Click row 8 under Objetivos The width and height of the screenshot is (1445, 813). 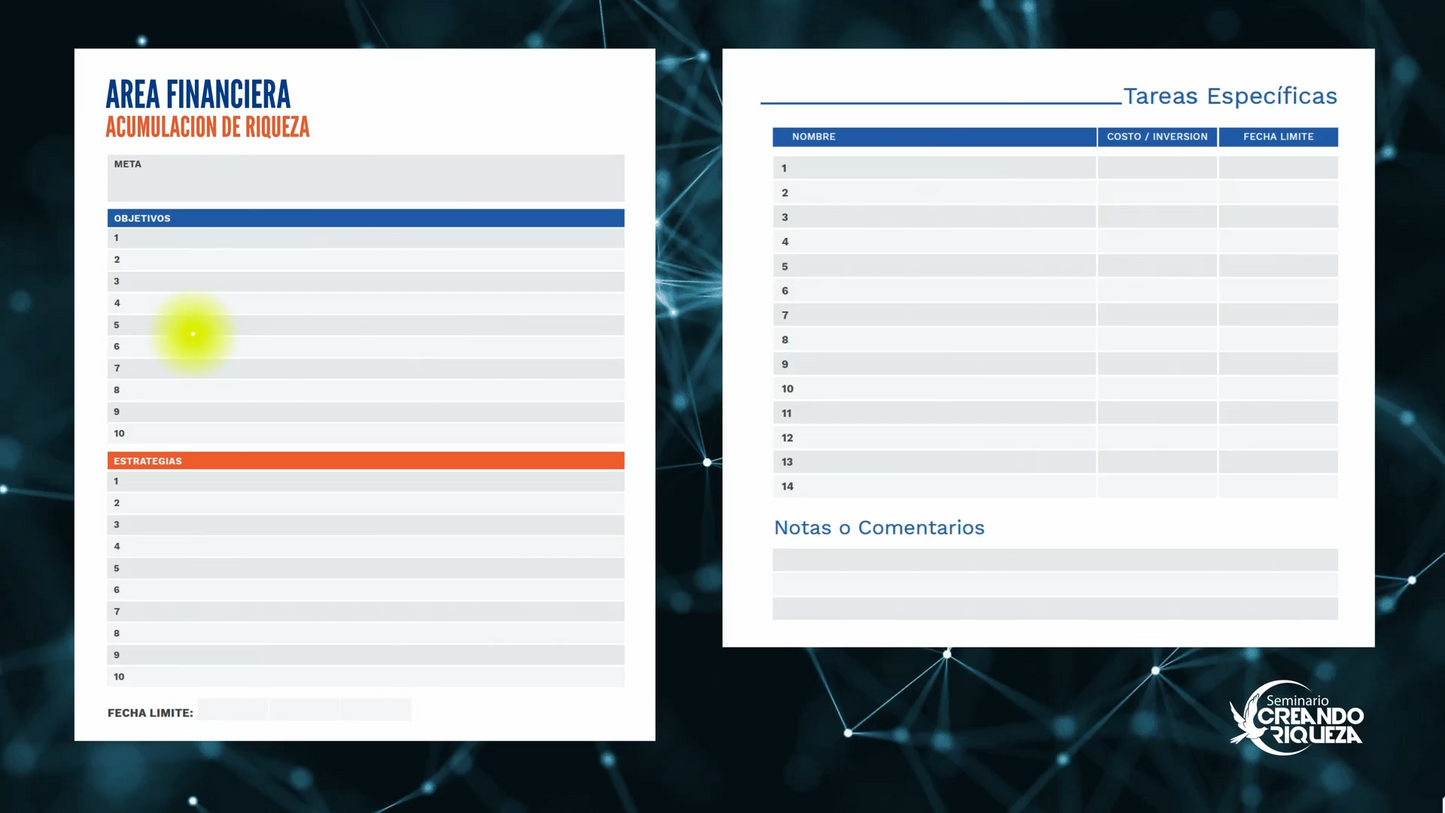(x=365, y=390)
